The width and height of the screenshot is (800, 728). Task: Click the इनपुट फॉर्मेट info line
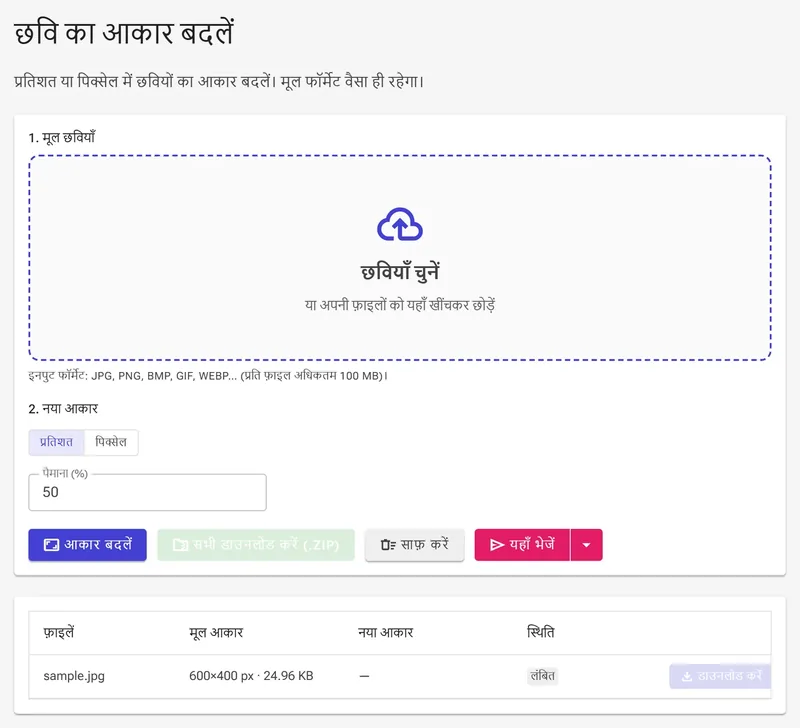click(208, 376)
